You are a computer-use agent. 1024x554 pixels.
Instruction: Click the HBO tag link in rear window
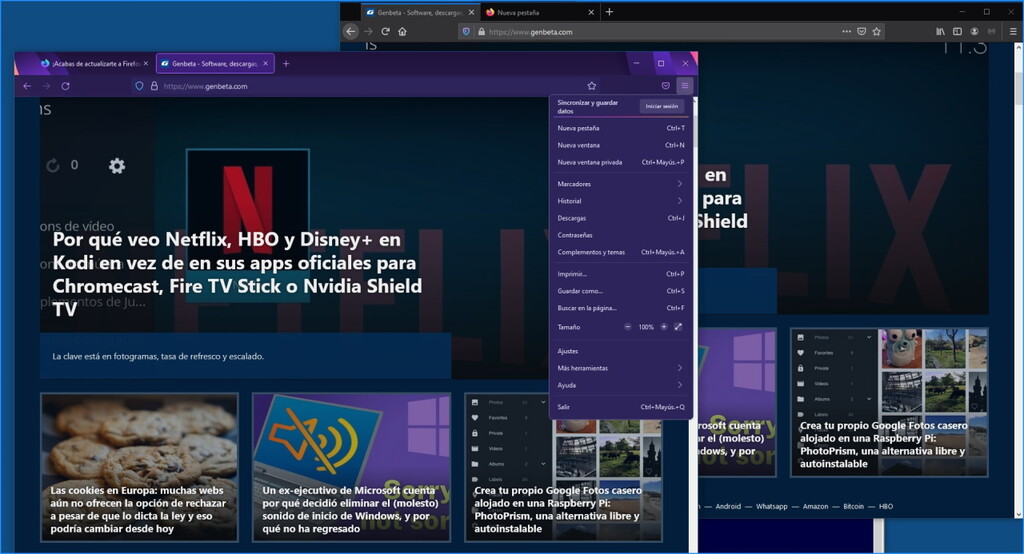tap(886, 506)
